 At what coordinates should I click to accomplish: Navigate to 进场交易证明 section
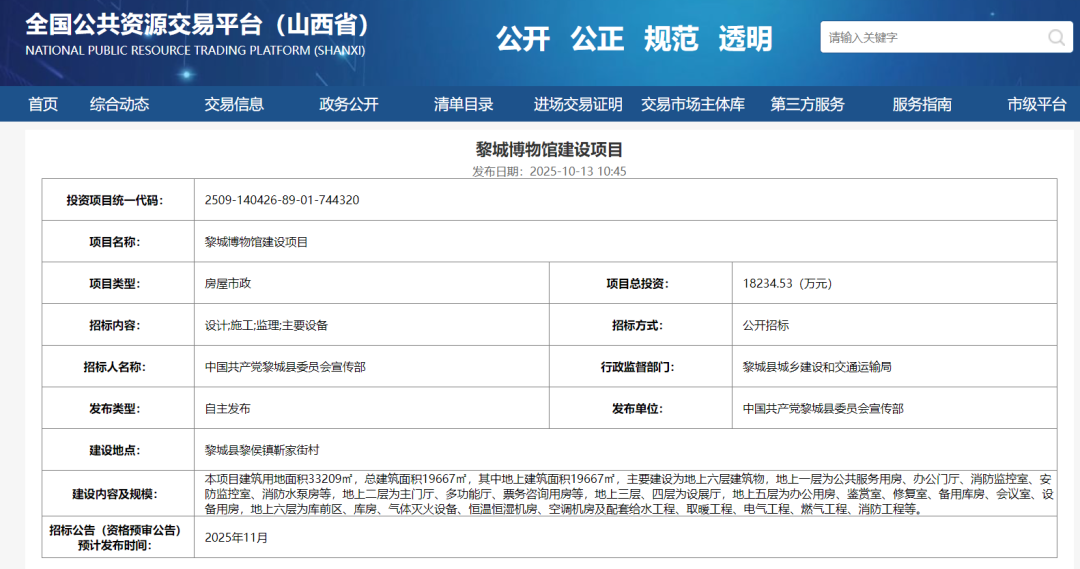578,104
